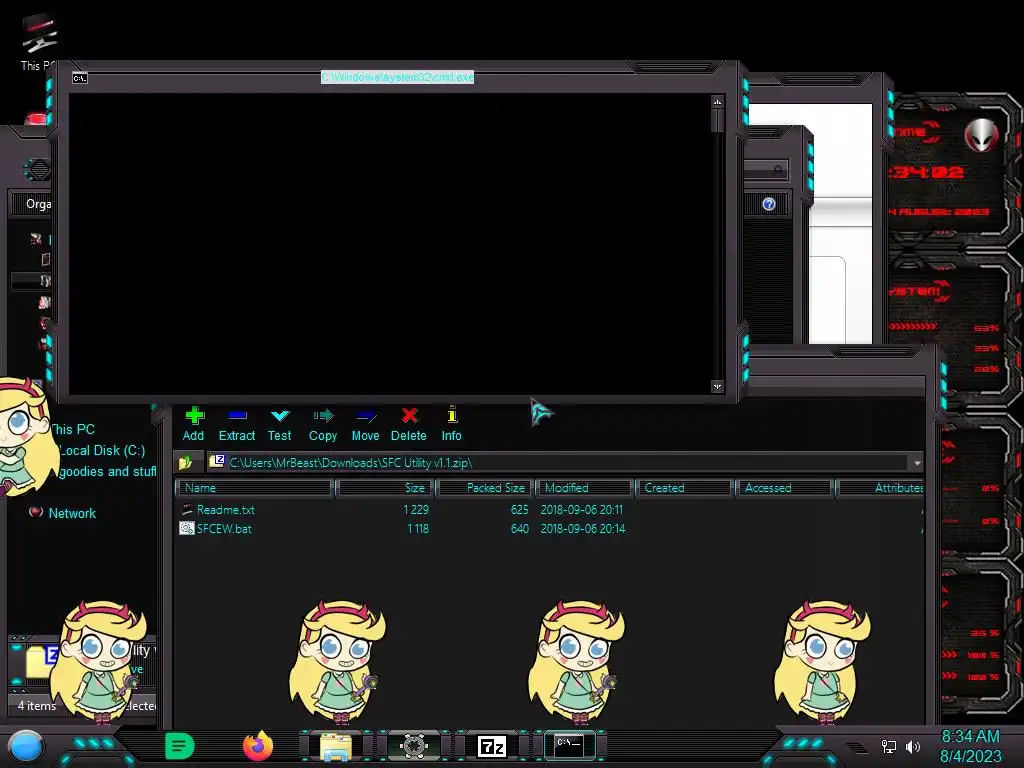Go up one folder via address bar icon
Viewport: 1024px width, 768px height.
(185, 462)
